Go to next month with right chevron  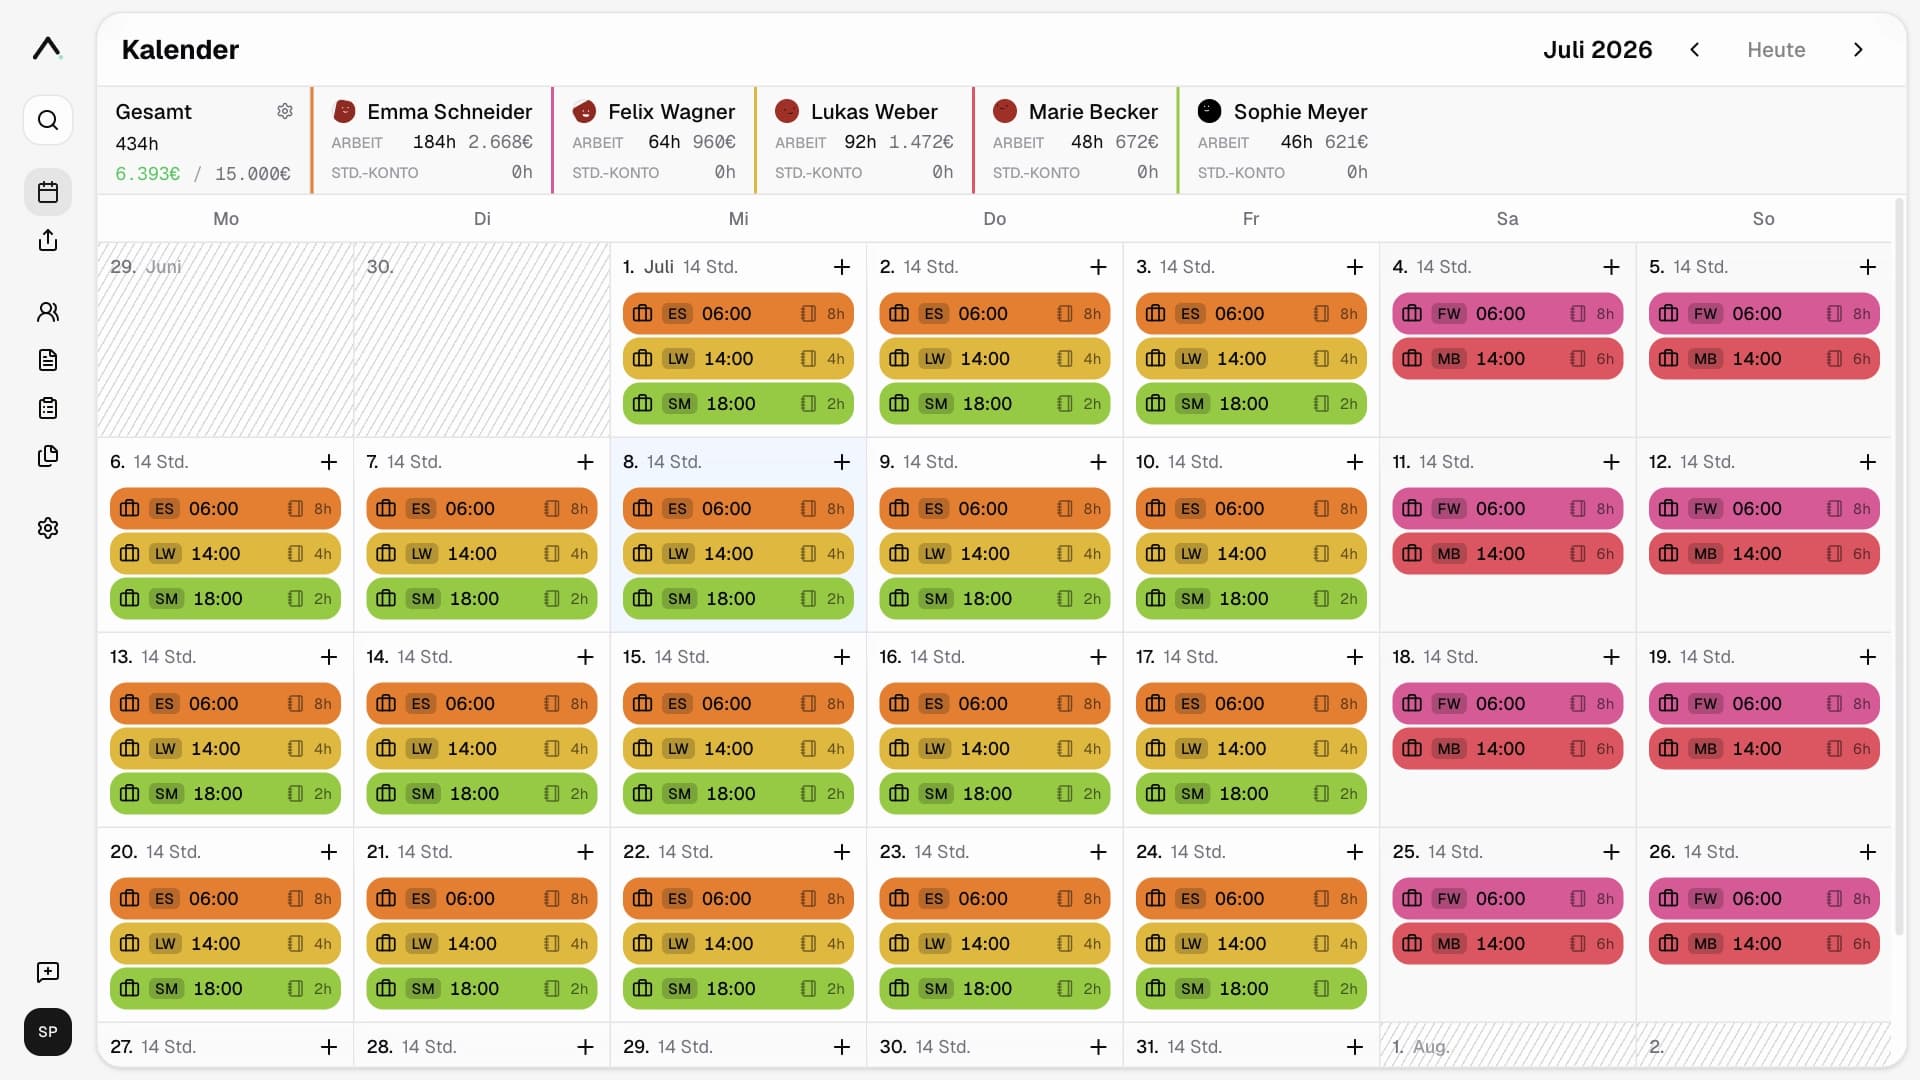[x=1858, y=50]
